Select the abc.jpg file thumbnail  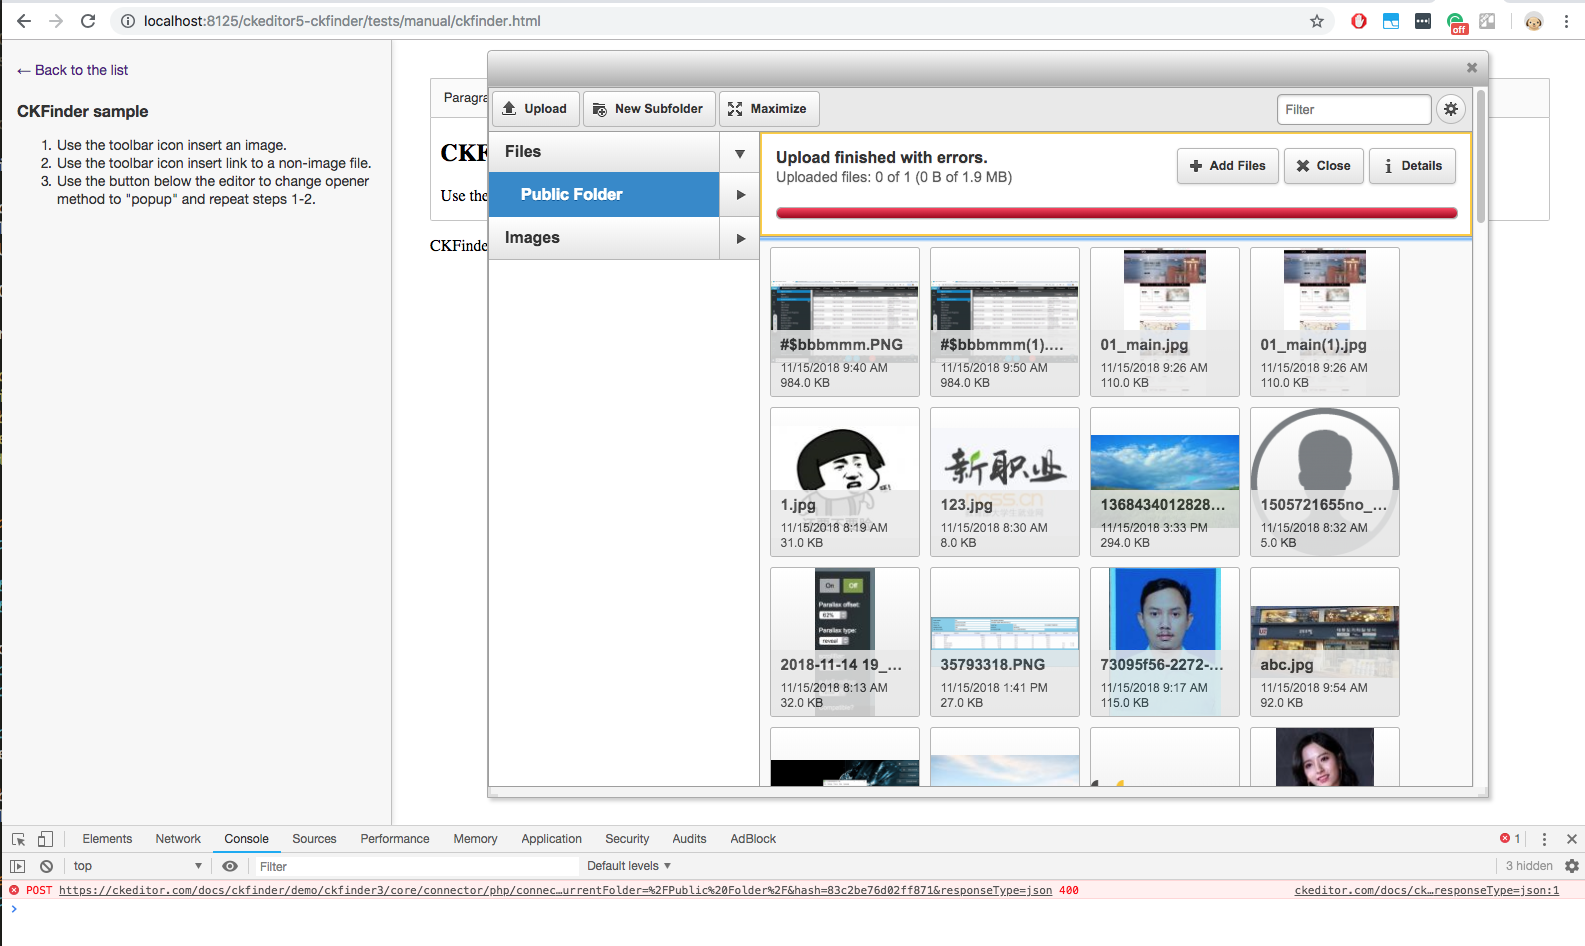tap(1325, 642)
